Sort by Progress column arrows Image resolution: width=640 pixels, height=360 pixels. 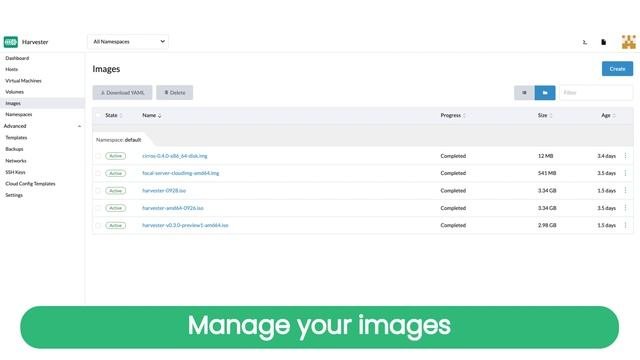[464, 116]
